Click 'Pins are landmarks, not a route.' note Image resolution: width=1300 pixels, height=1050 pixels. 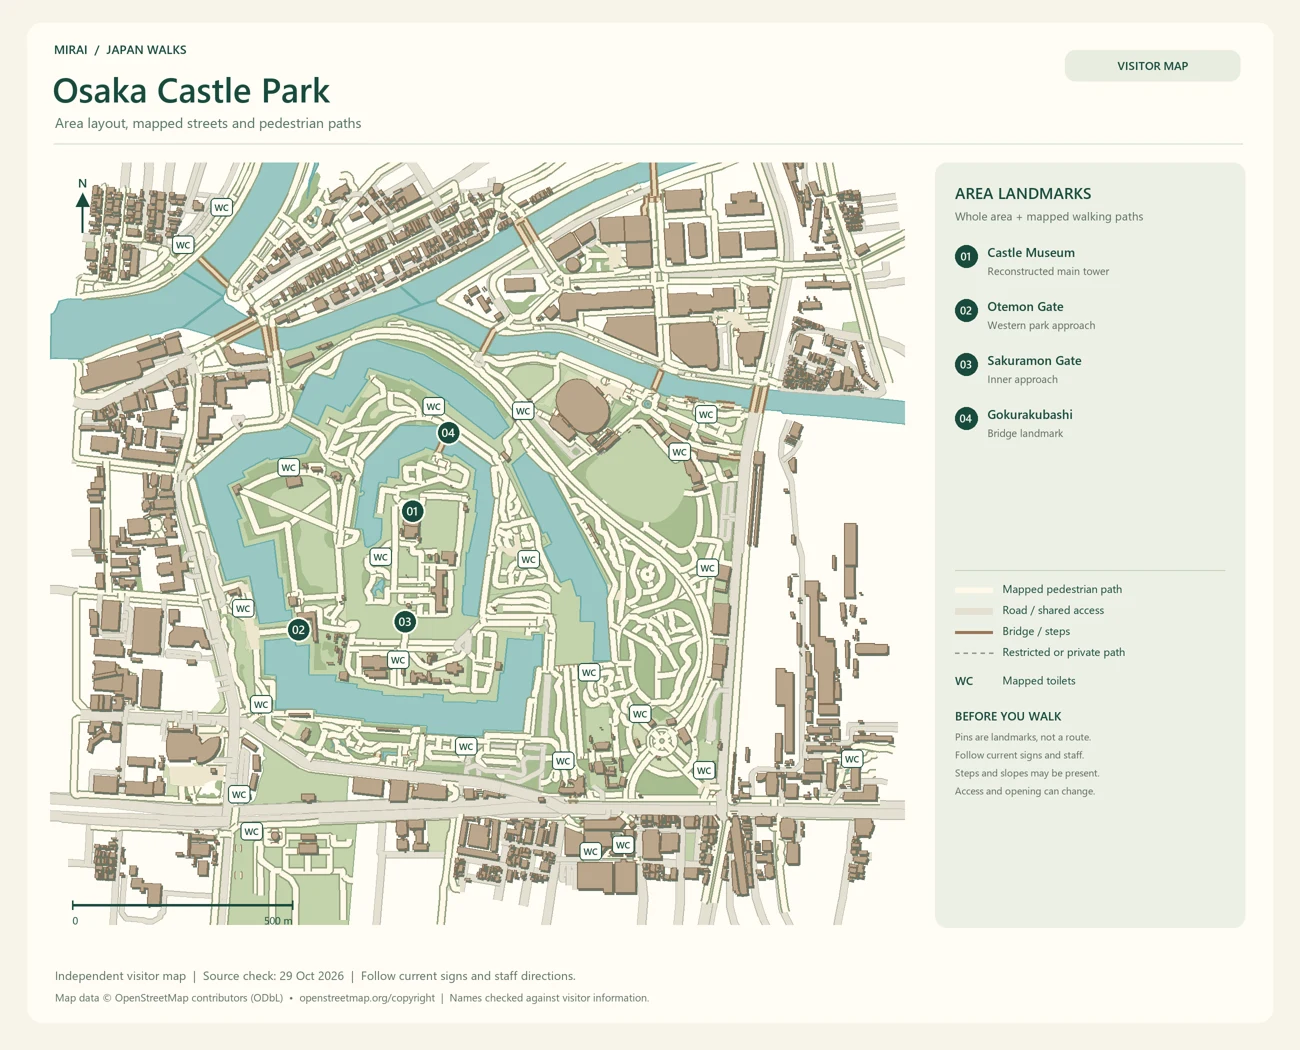click(x=1023, y=737)
